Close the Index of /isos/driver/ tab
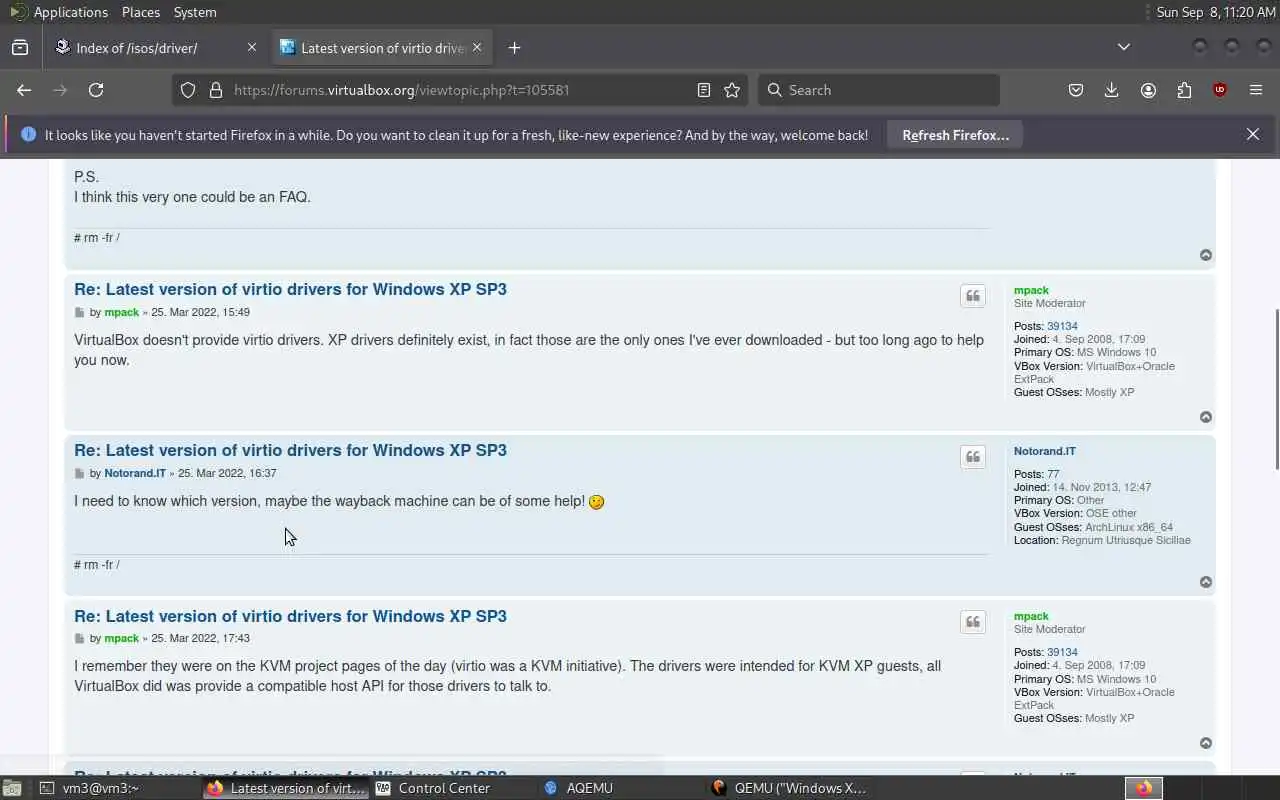 252,47
